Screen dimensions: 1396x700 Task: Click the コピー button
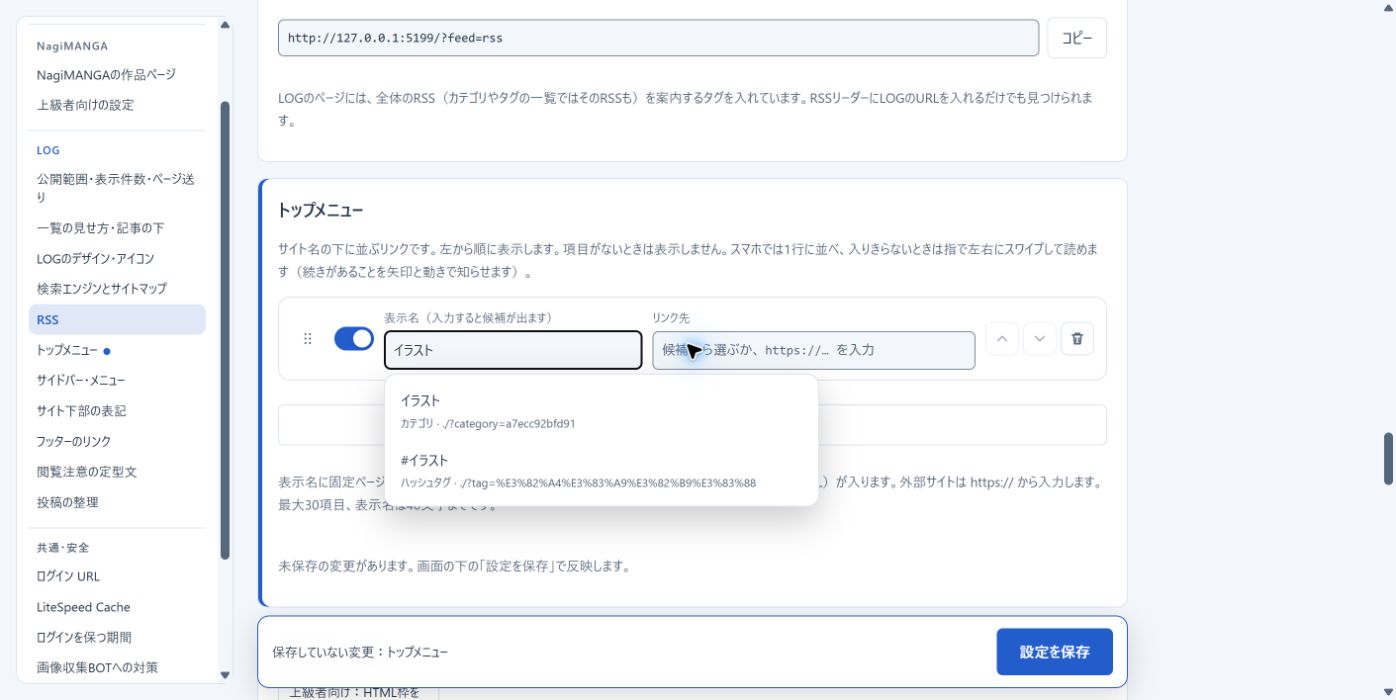[x=1077, y=38]
